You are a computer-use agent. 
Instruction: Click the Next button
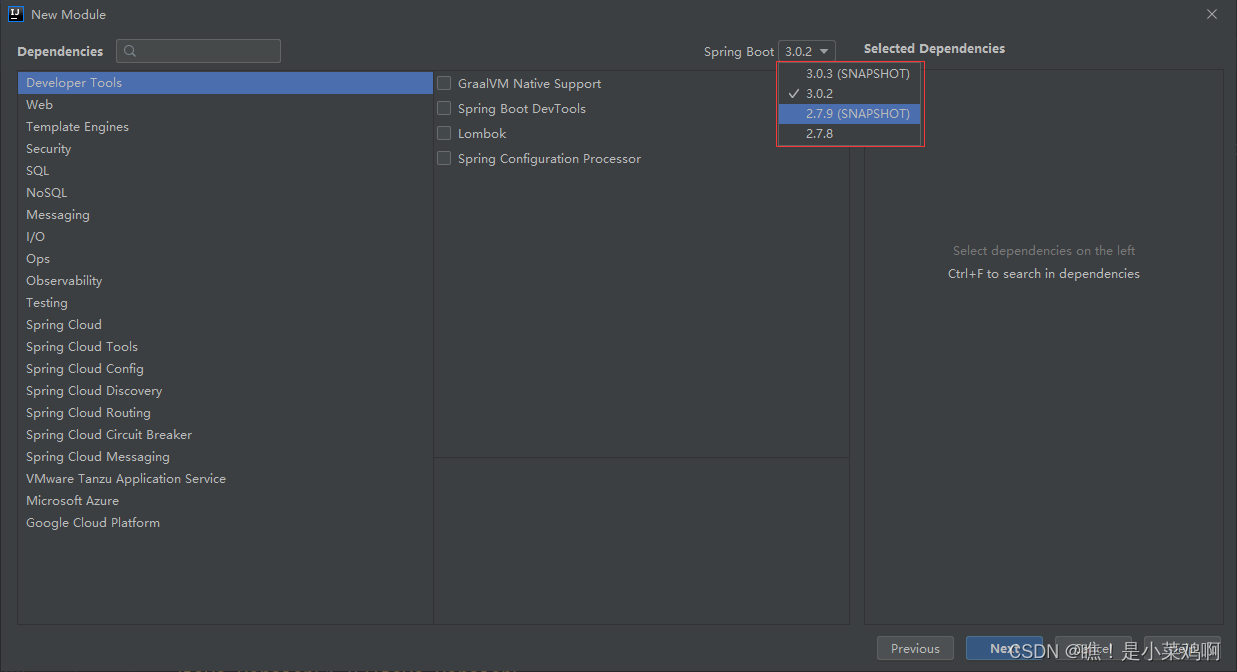click(x=1004, y=648)
